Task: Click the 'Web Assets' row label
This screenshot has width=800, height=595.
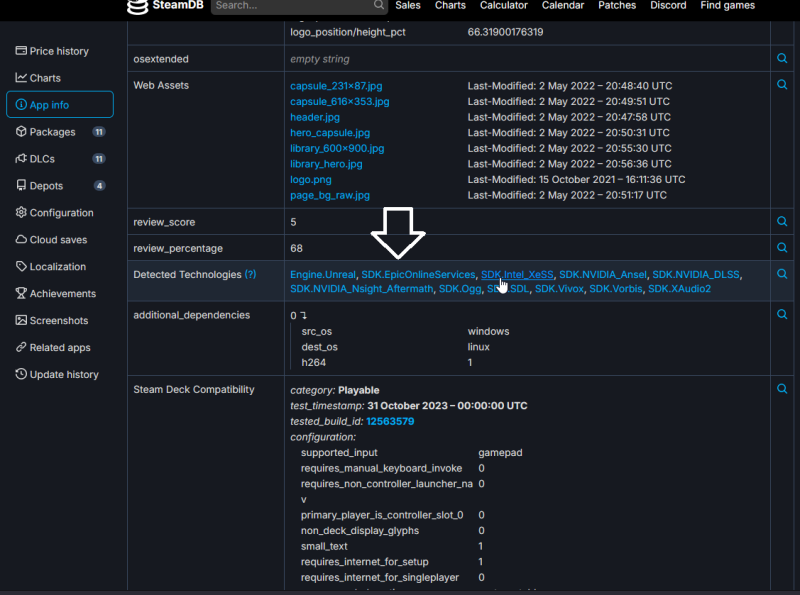Action: click(x=161, y=85)
